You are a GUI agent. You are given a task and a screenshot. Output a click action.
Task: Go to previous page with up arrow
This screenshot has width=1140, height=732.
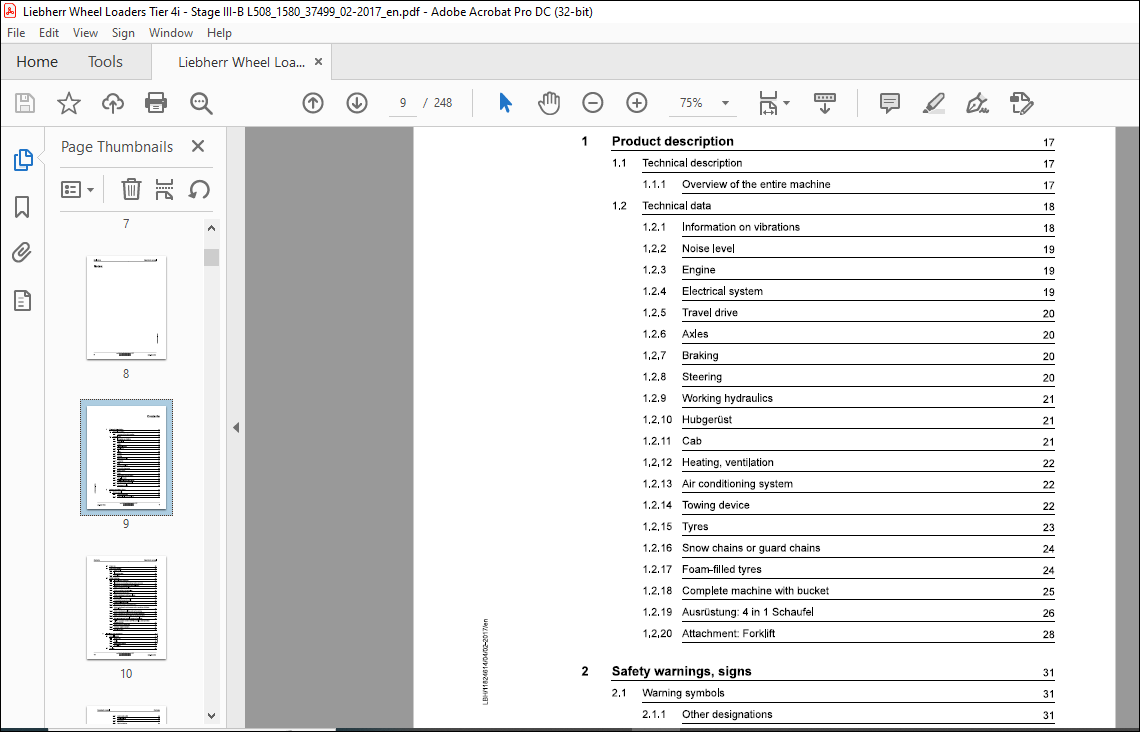(313, 103)
